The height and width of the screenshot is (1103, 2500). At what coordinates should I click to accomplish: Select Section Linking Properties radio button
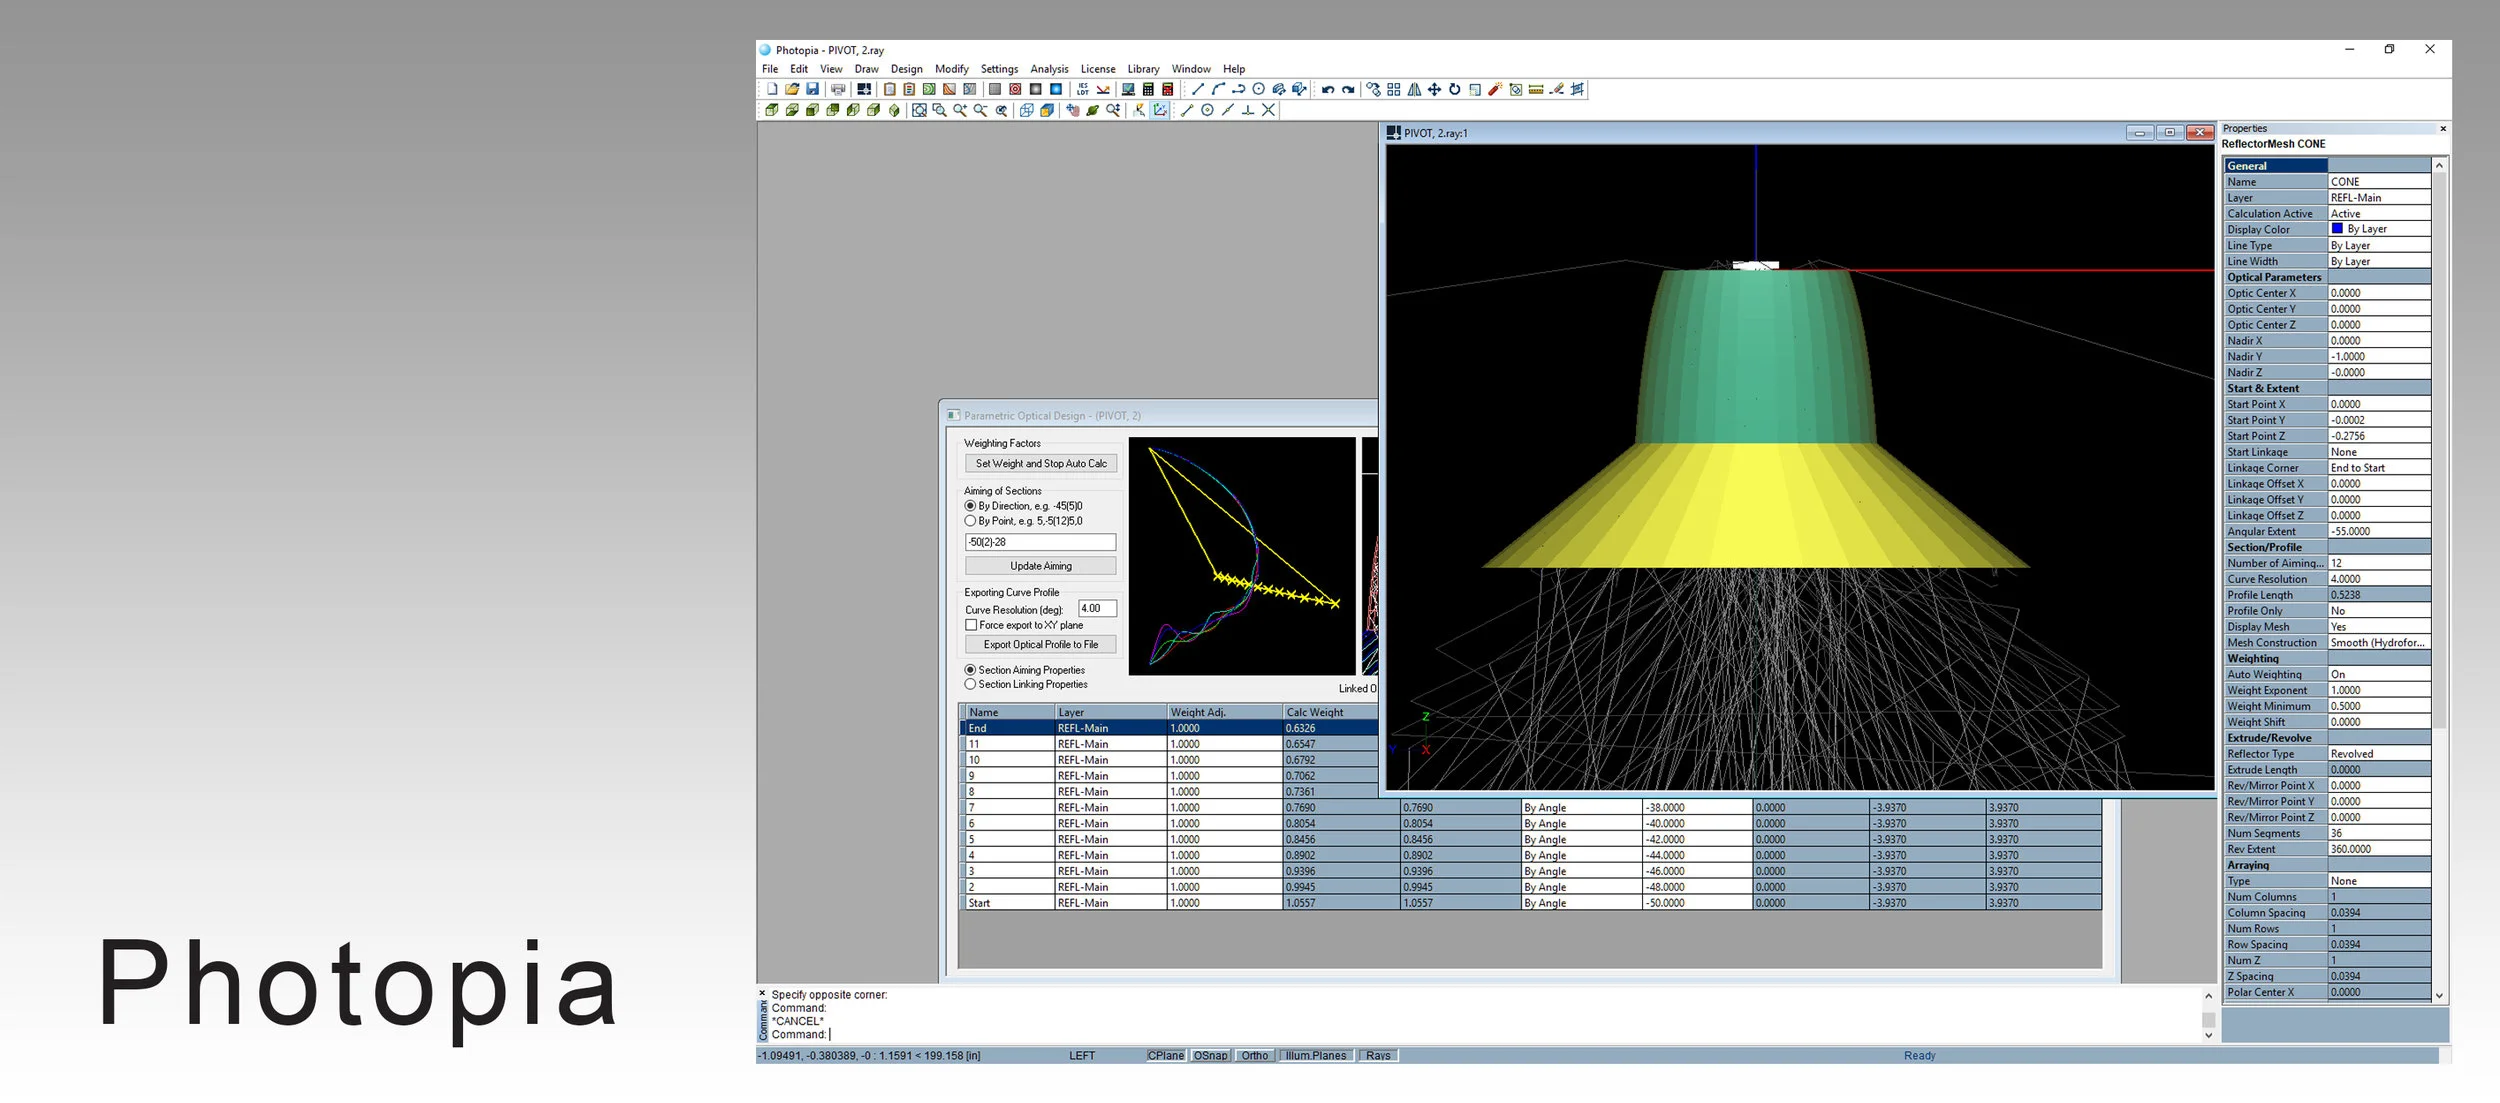tap(970, 684)
